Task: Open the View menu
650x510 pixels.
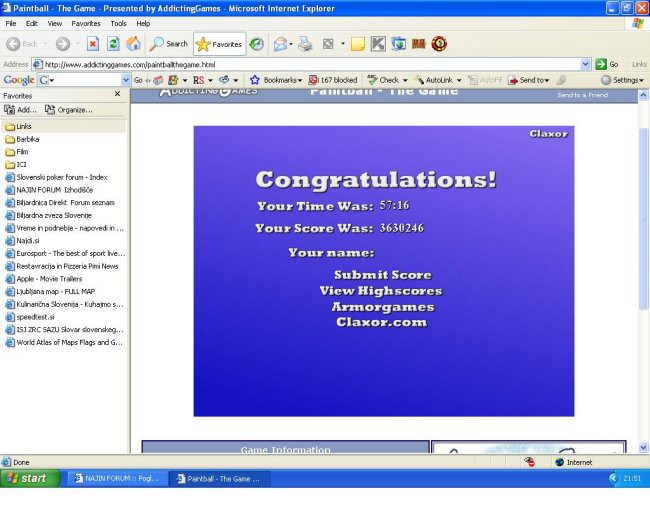Action: [x=55, y=24]
